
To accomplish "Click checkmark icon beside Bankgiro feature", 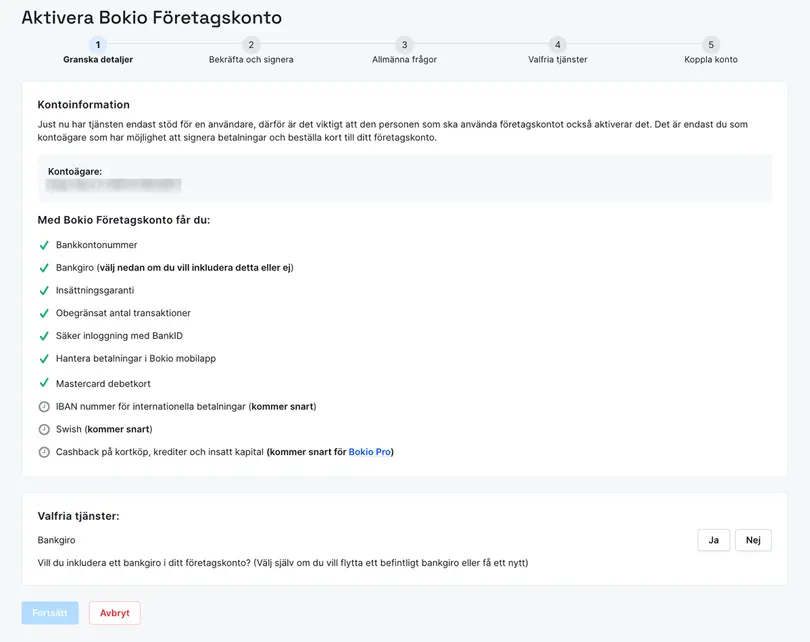I will point(44,268).
